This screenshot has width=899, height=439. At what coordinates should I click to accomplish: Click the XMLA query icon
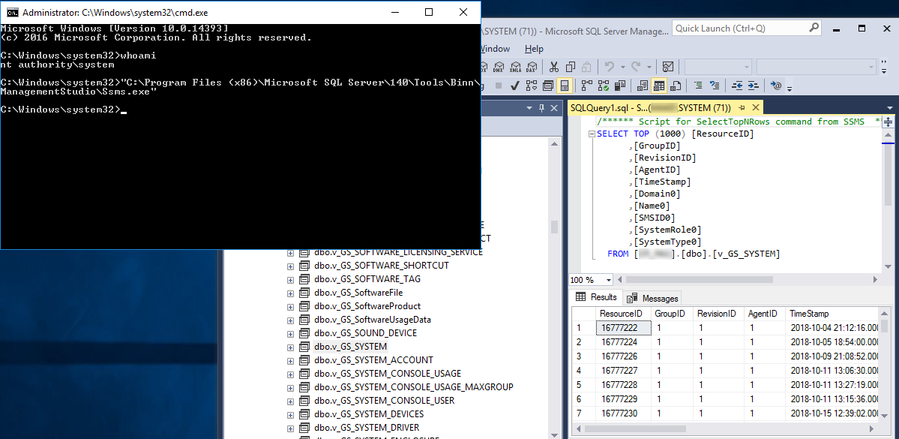[x=515, y=66]
